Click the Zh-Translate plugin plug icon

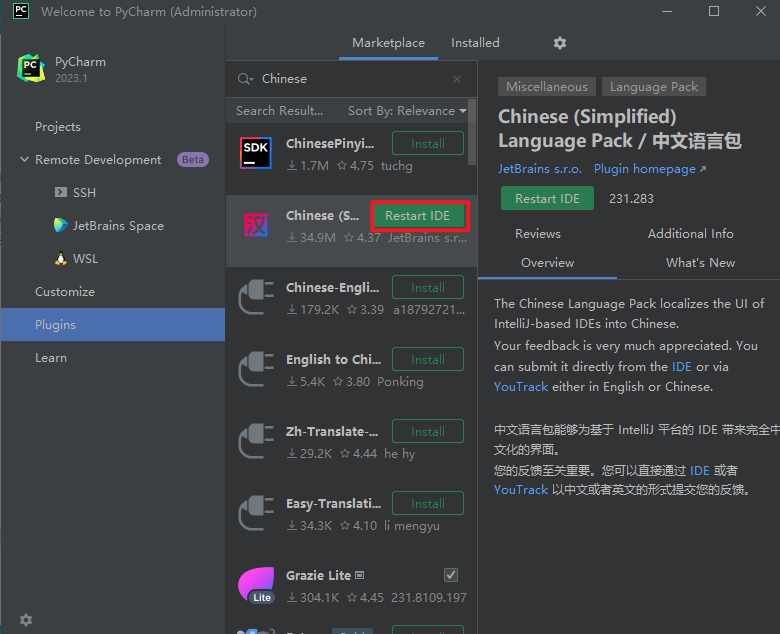pyautogui.click(x=256, y=442)
